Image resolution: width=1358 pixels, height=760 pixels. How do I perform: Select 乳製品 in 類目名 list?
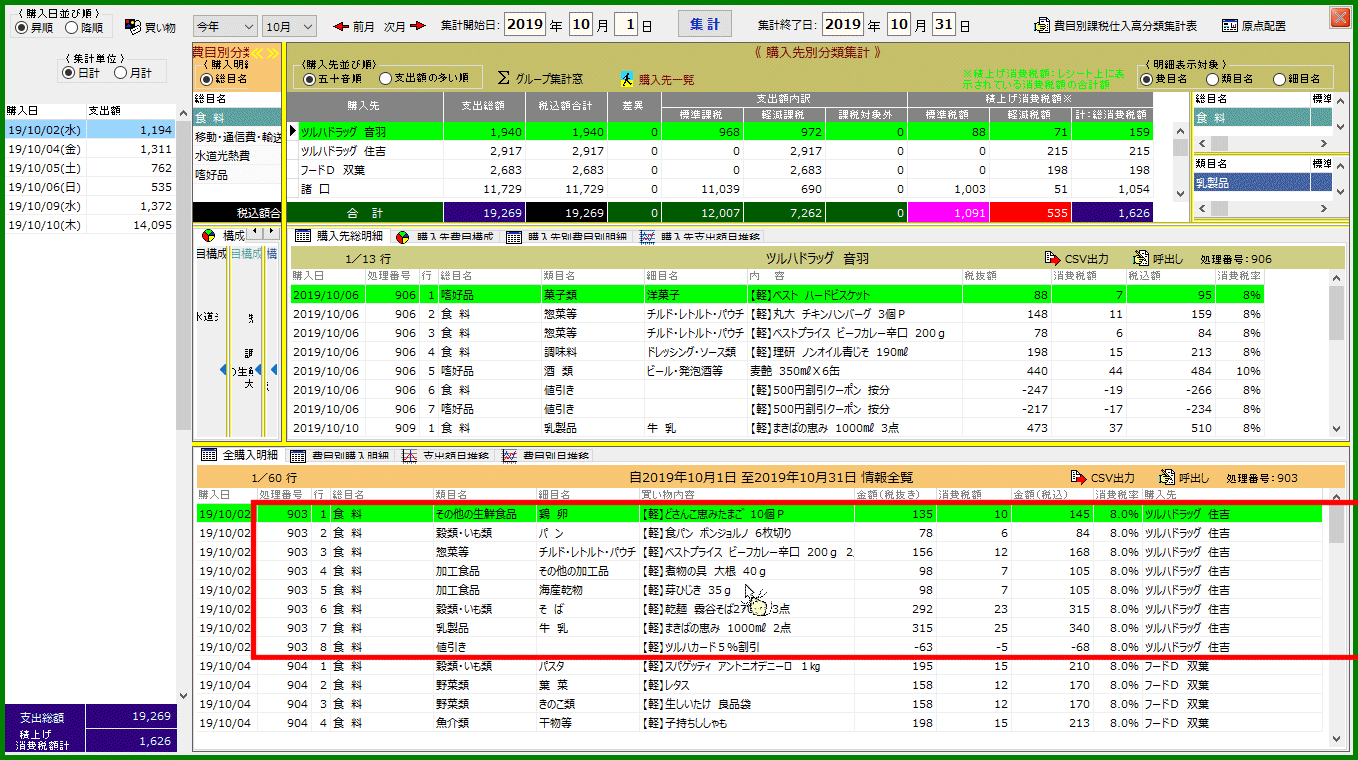pos(1252,183)
